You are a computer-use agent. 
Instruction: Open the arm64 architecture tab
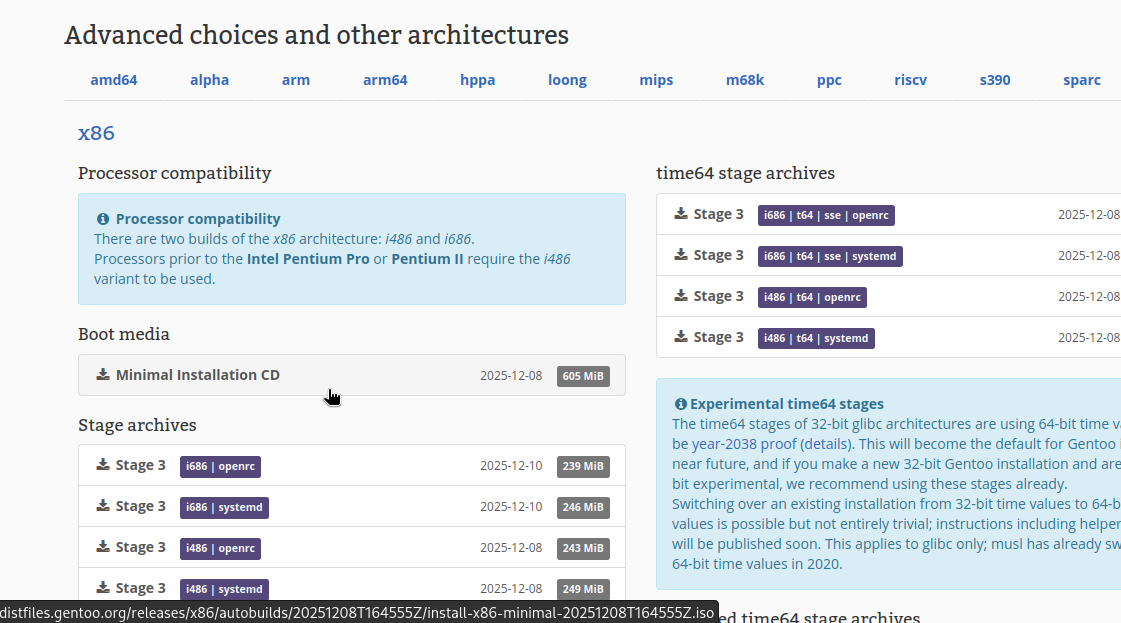pos(385,80)
